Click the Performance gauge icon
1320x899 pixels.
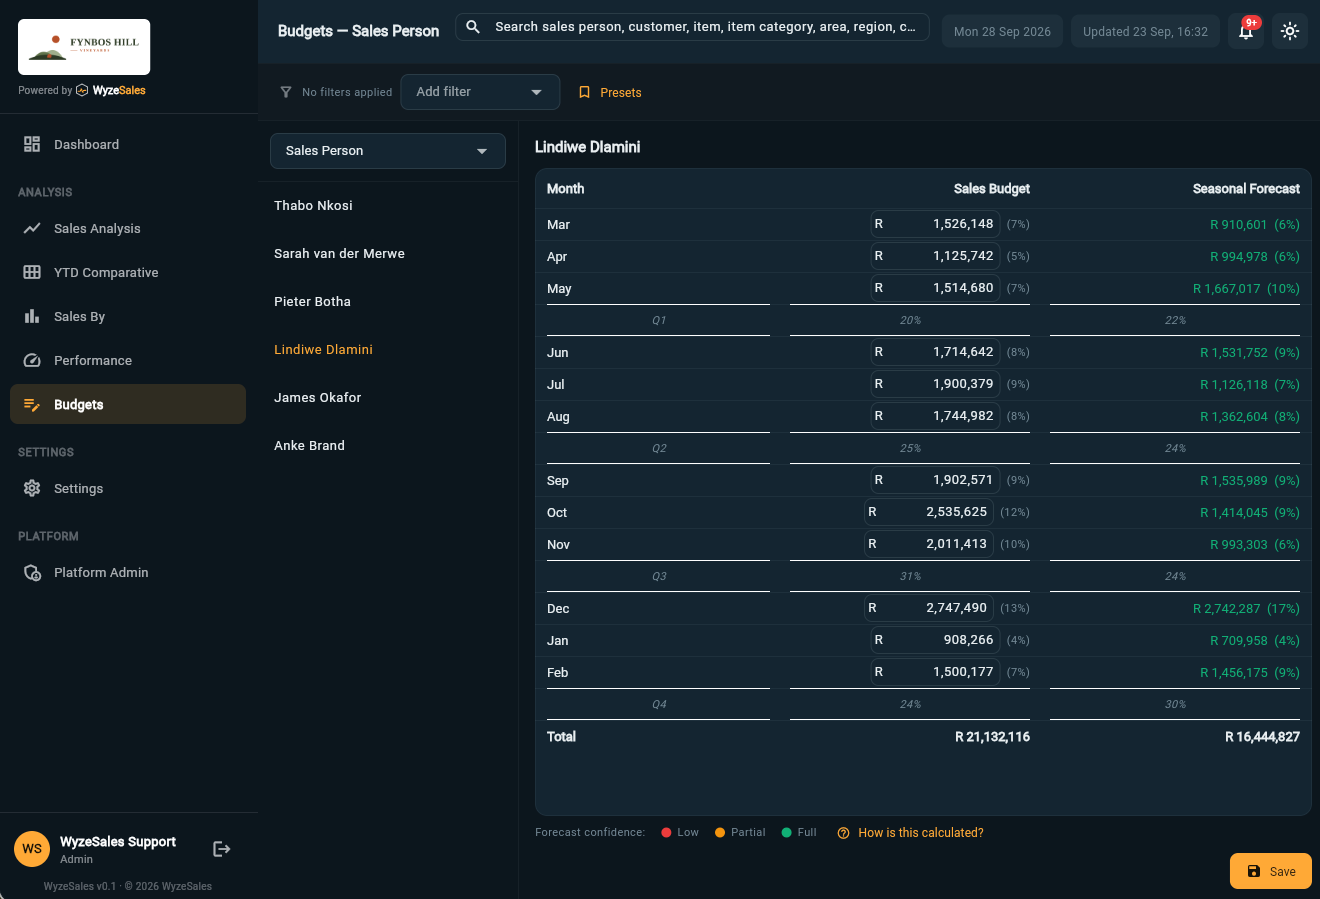click(32, 360)
